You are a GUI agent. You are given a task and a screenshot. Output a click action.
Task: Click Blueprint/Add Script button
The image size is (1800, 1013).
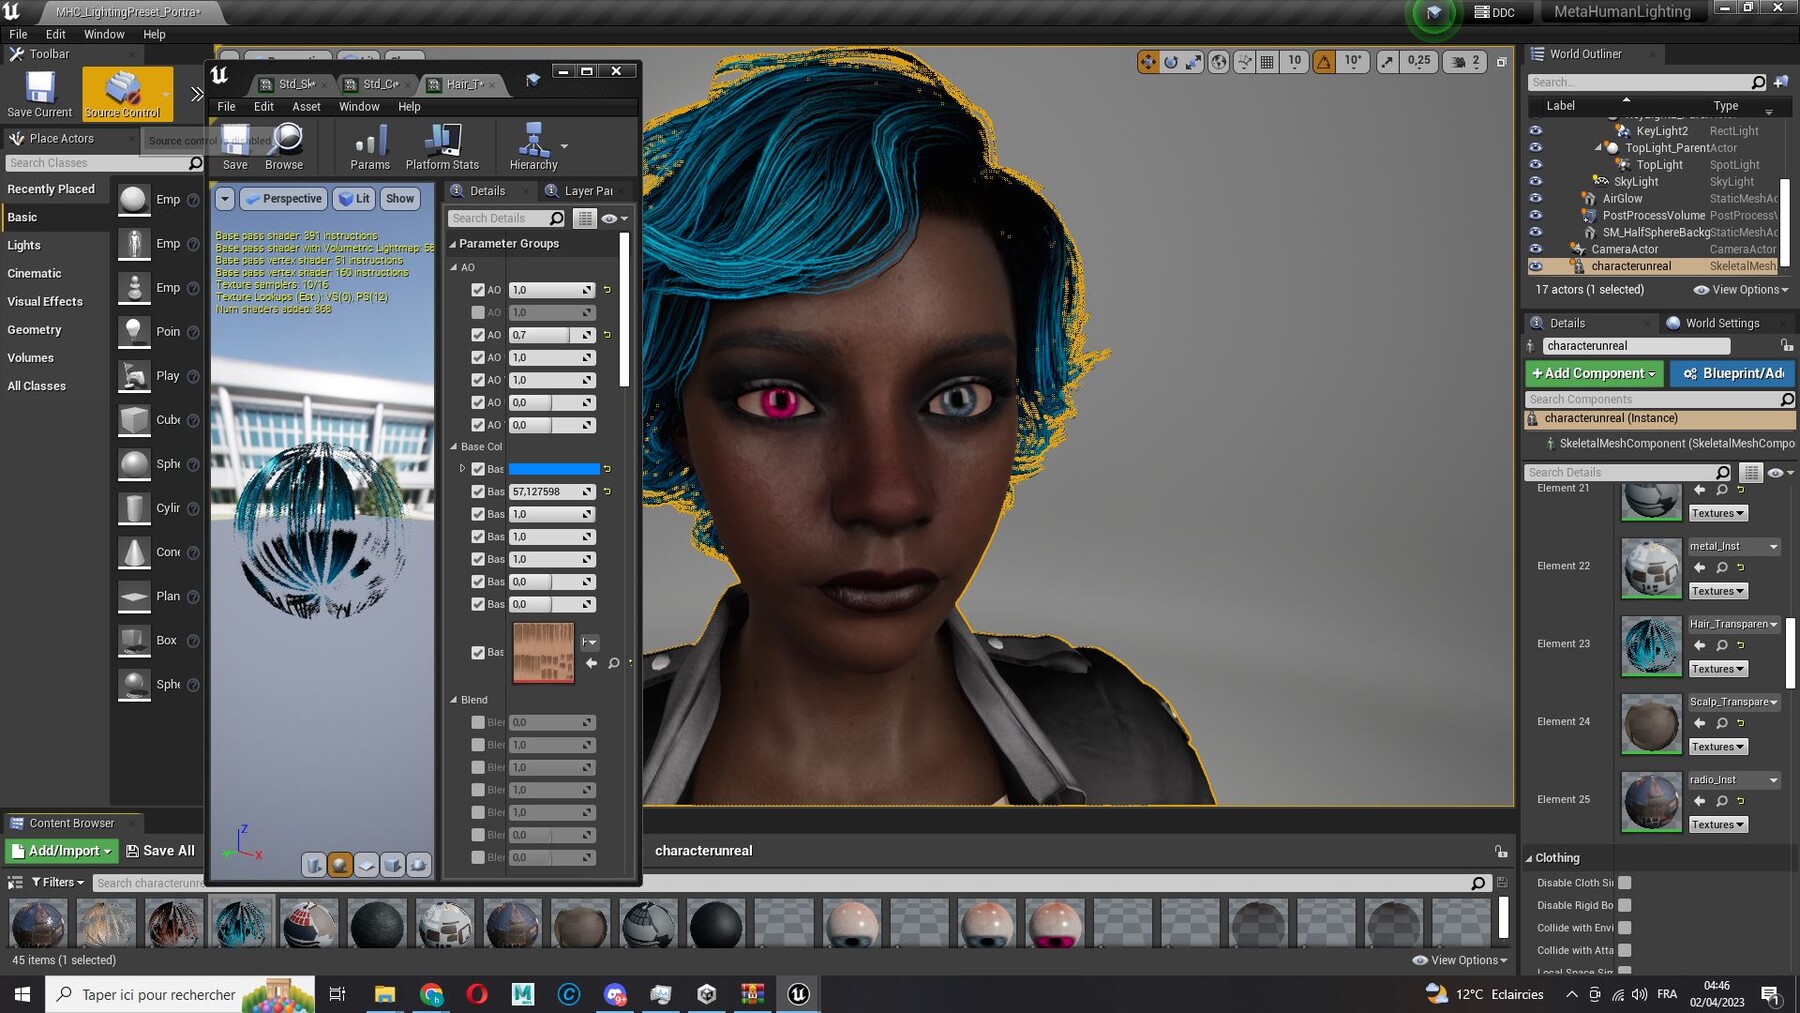coord(1733,374)
